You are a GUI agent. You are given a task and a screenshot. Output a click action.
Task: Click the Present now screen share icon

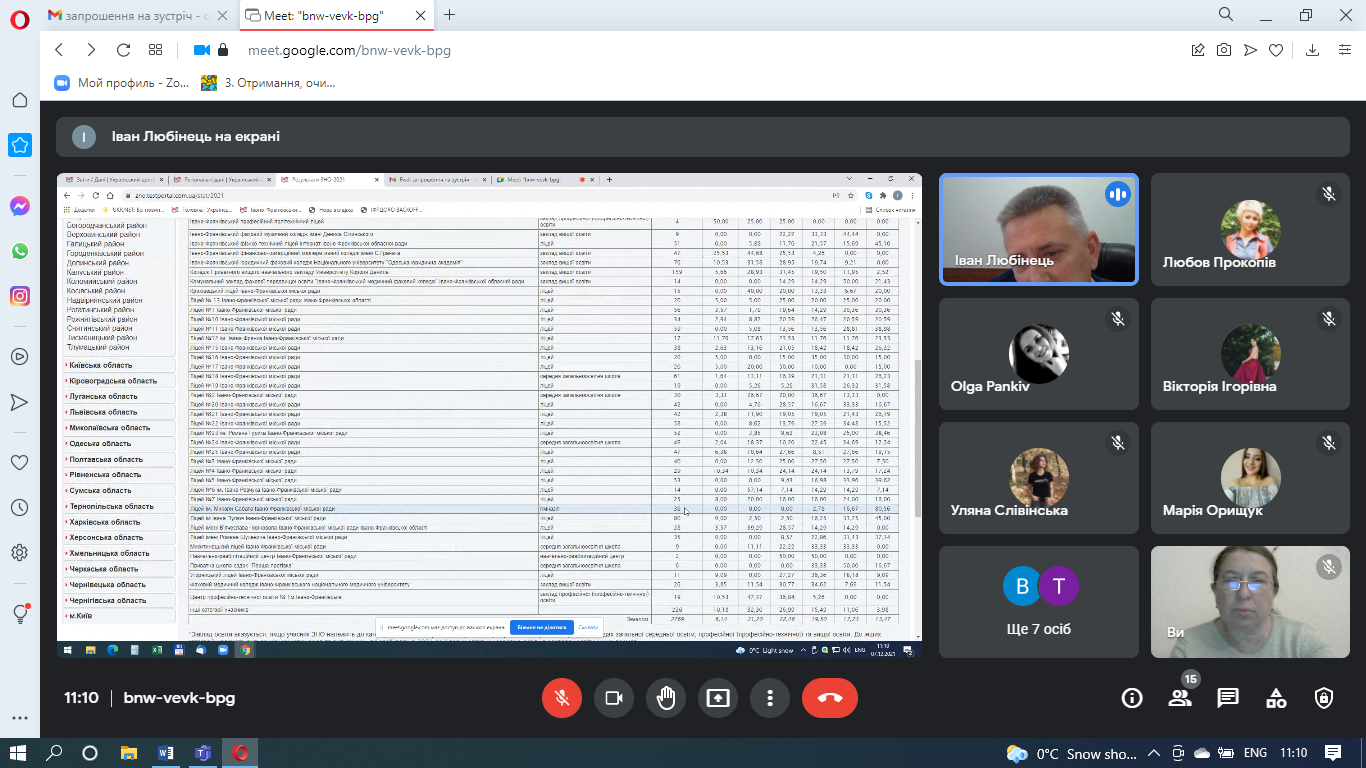pos(718,698)
